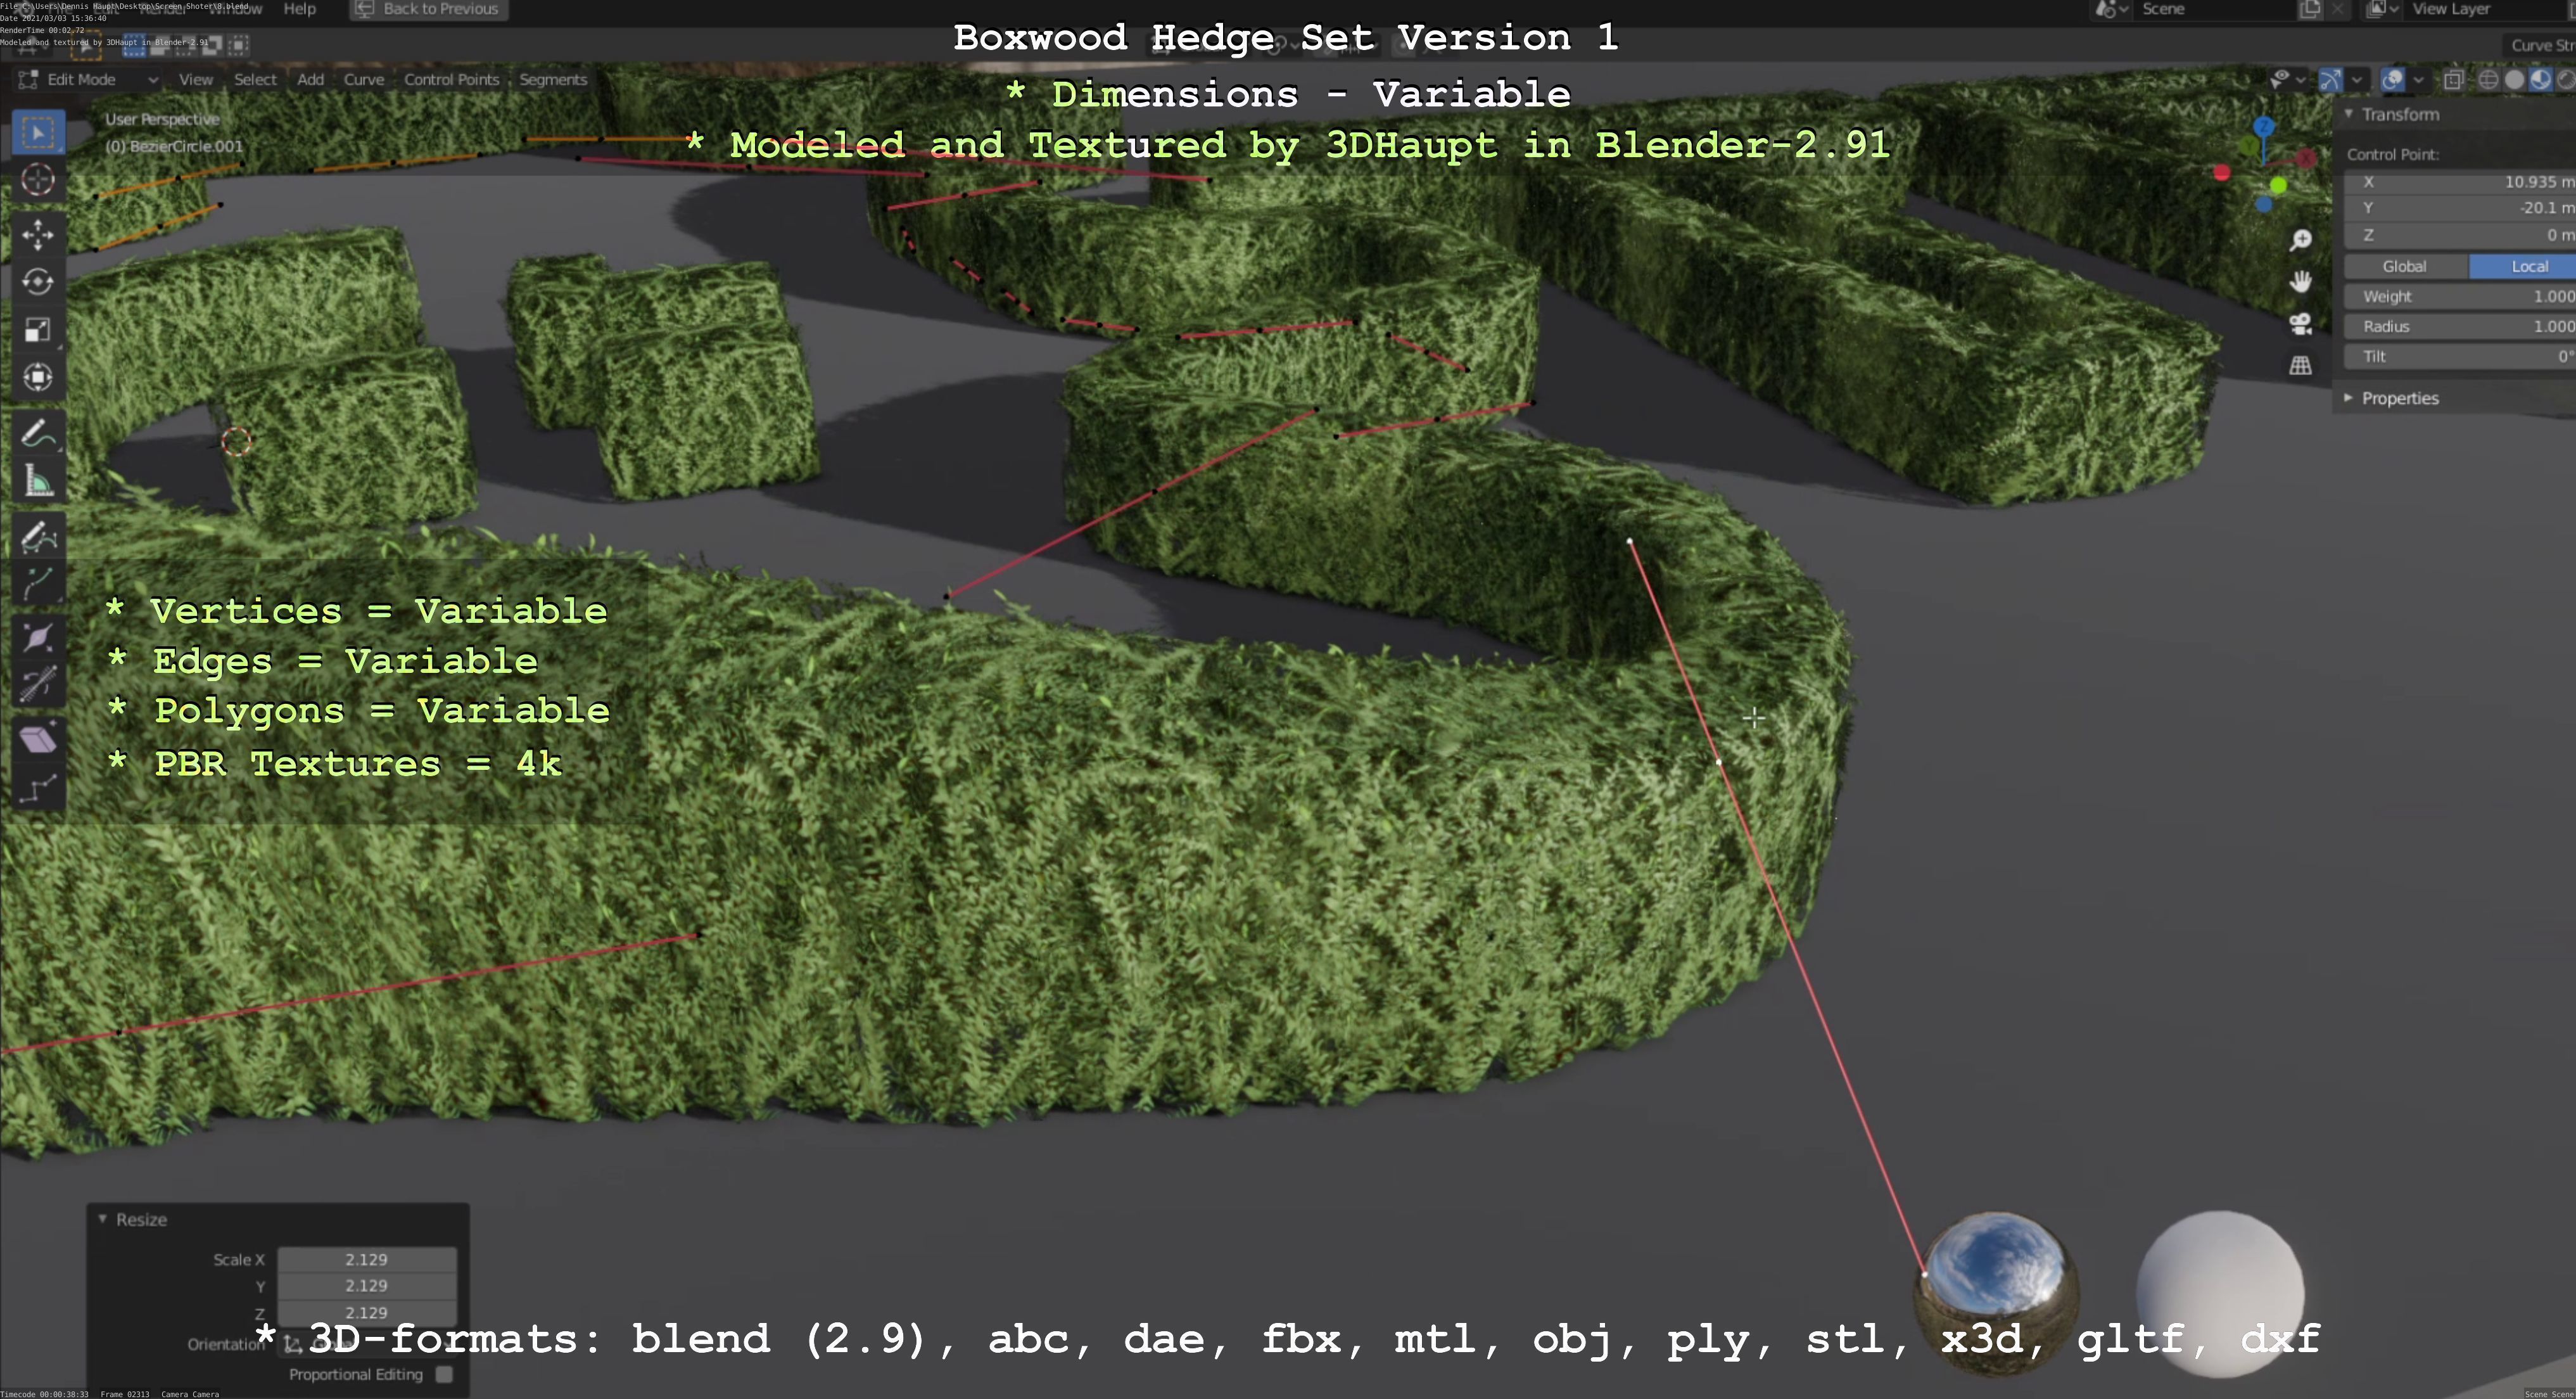Image resolution: width=2576 pixels, height=1399 pixels.
Task: Activate the Measure ruler tool
Action: (x=38, y=481)
